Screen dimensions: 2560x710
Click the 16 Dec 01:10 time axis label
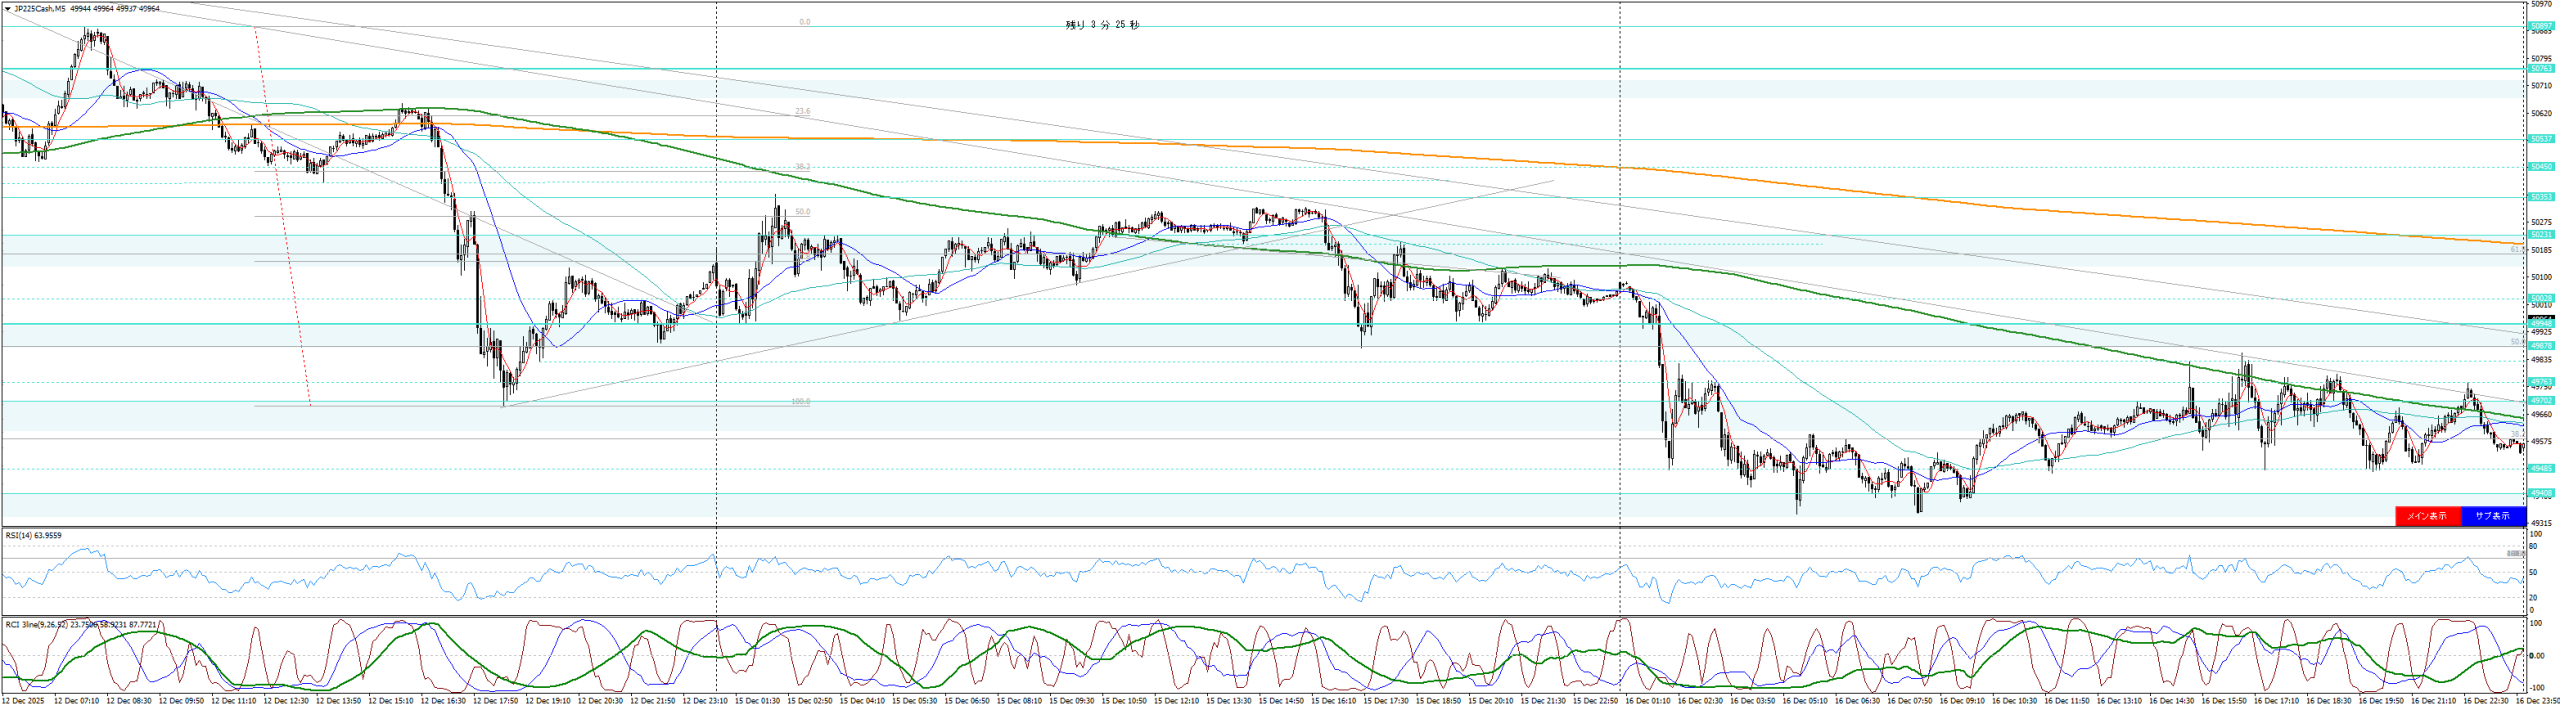(1646, 701)
